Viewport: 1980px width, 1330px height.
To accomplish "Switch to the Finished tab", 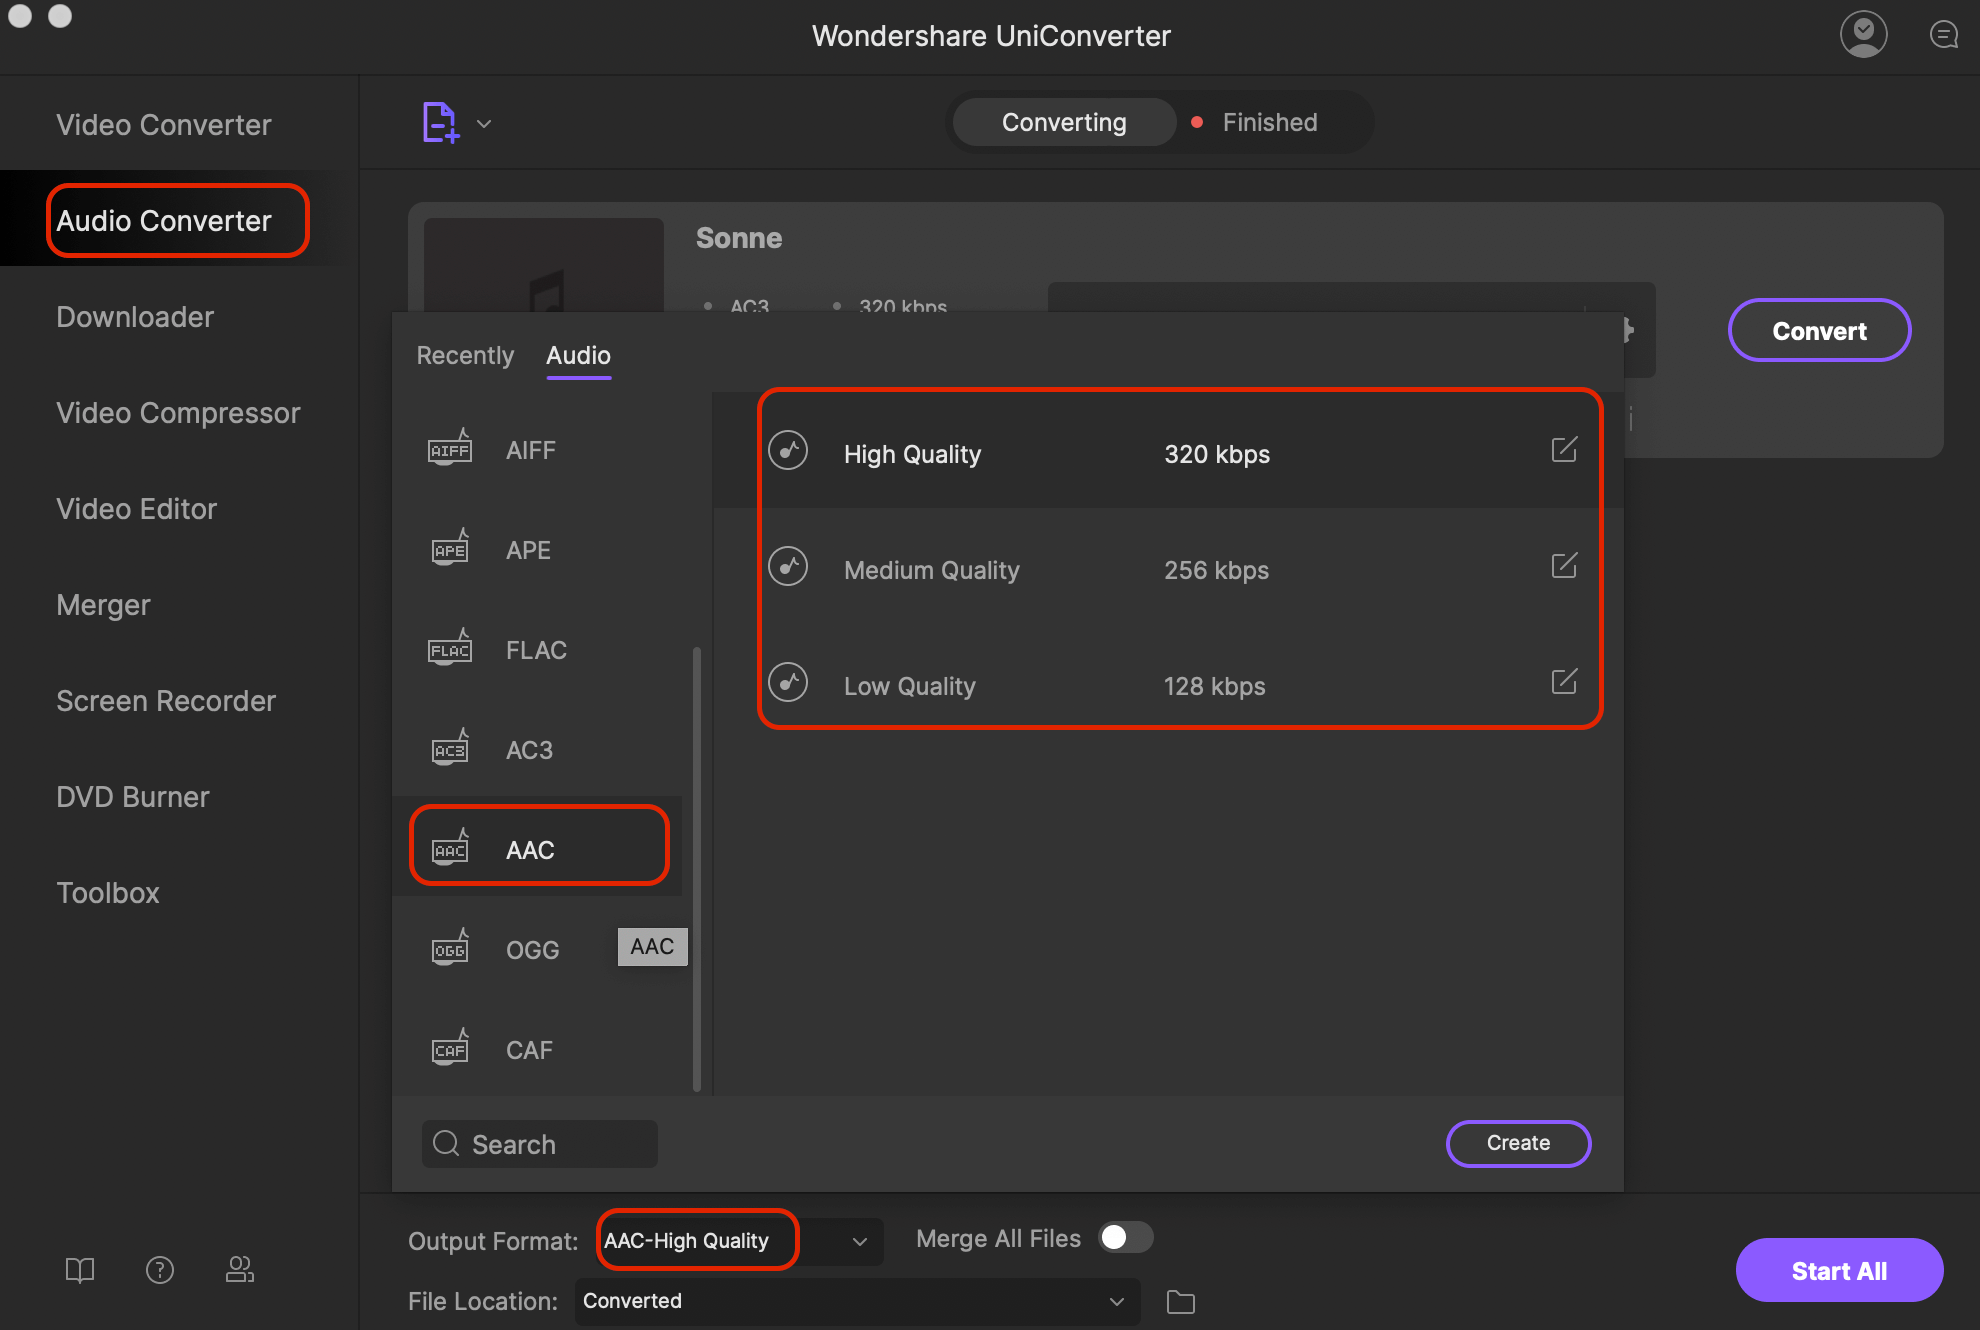I will tap(1270, 122).
